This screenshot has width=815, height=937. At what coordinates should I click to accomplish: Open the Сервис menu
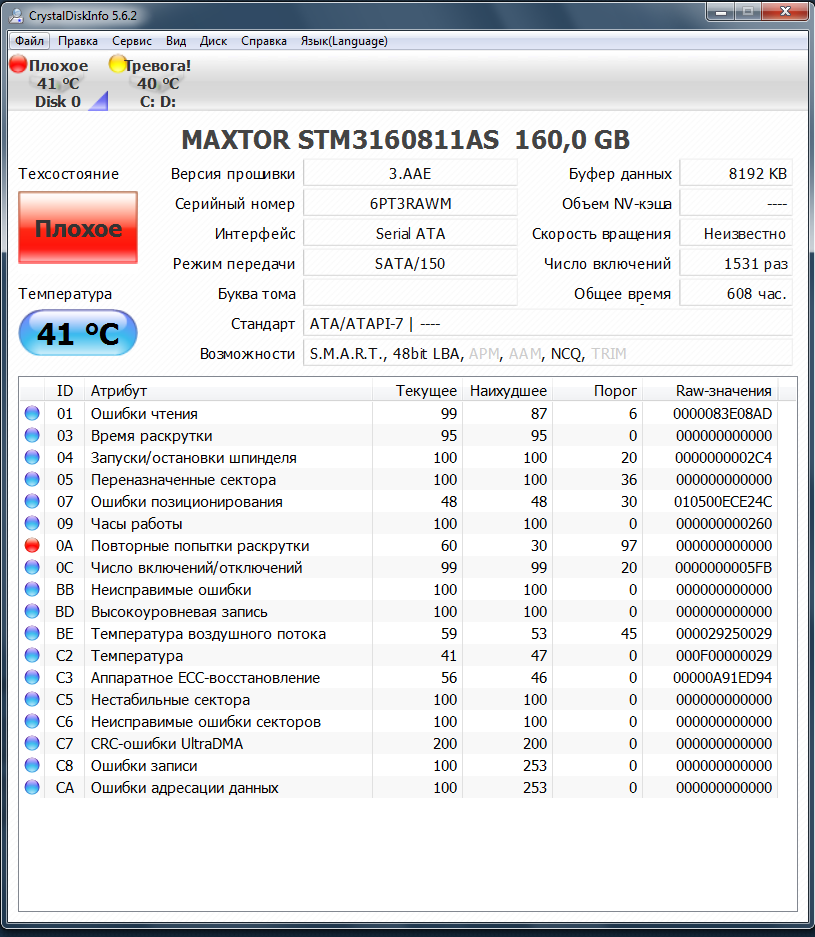pyautogui.click(x=131, y=41)
